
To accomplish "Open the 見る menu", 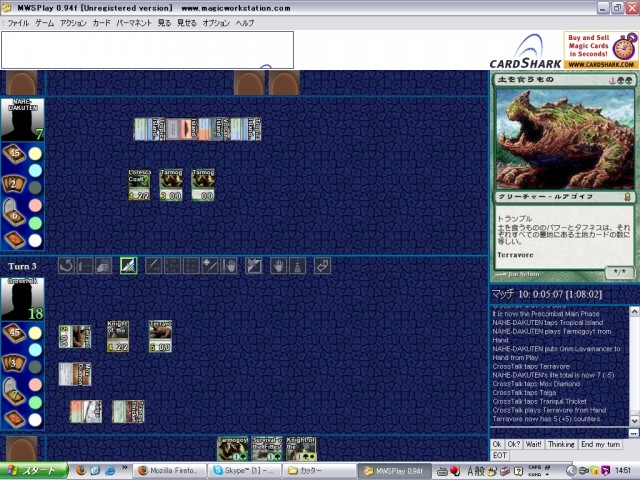I will pos(164,23).
